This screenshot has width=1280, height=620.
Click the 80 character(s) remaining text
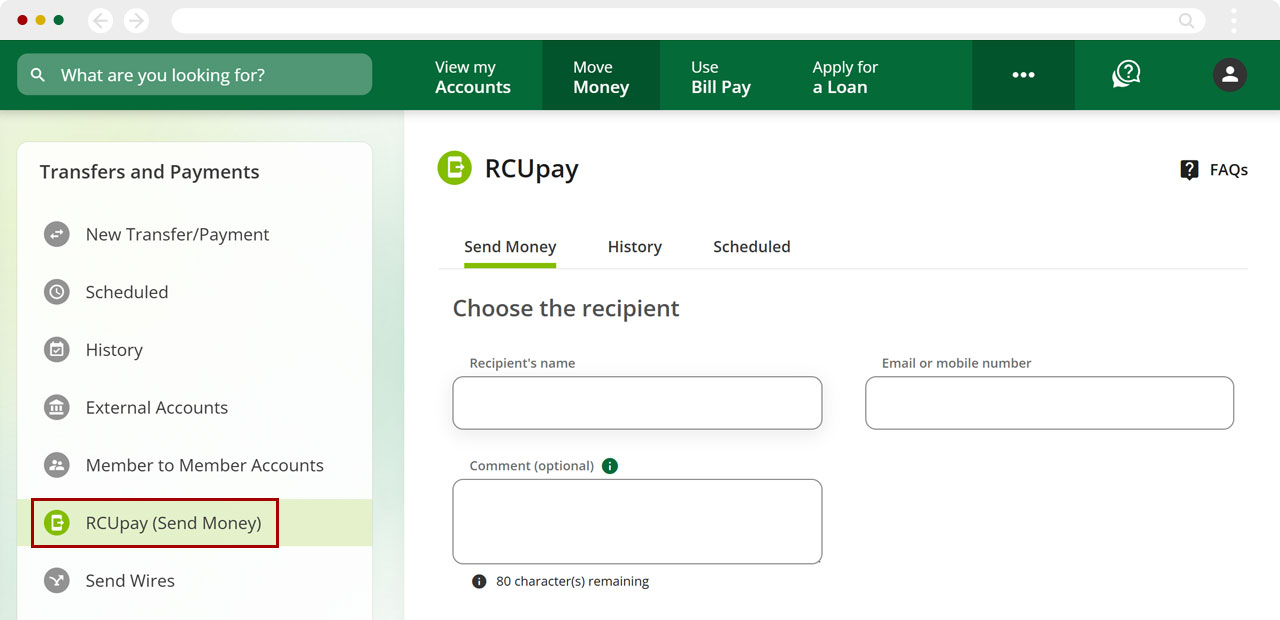(572, 581)
